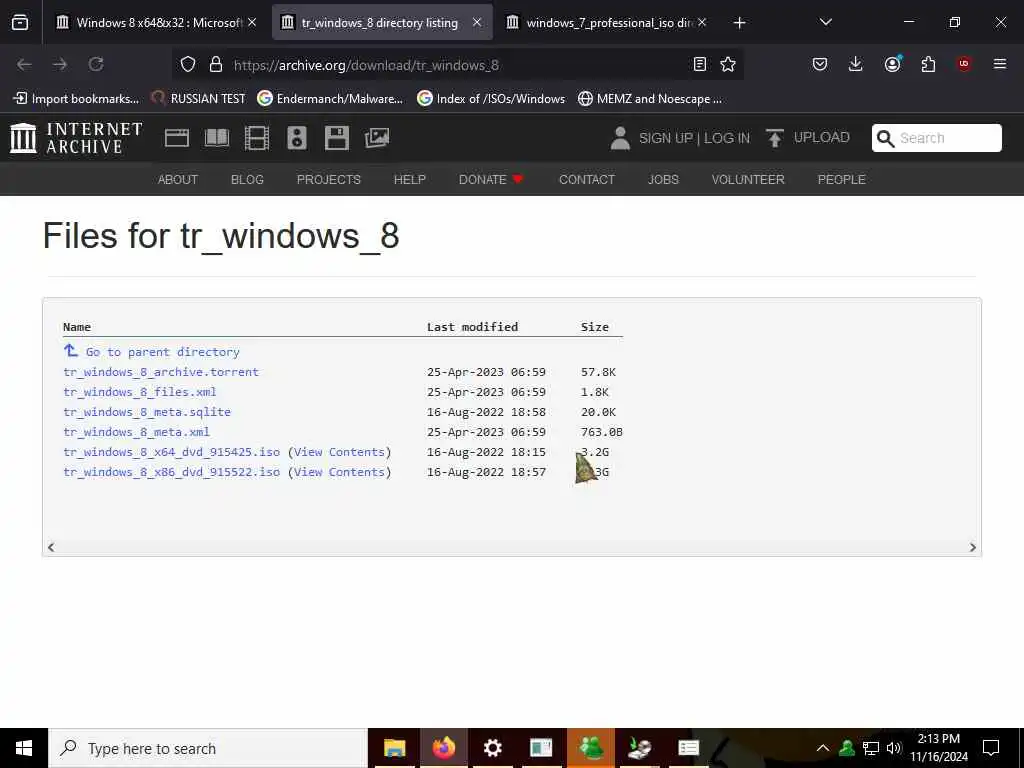Viewport: 1024px width, 768px height.
Task: Open new tab with plus button
Action: [739, 23]
